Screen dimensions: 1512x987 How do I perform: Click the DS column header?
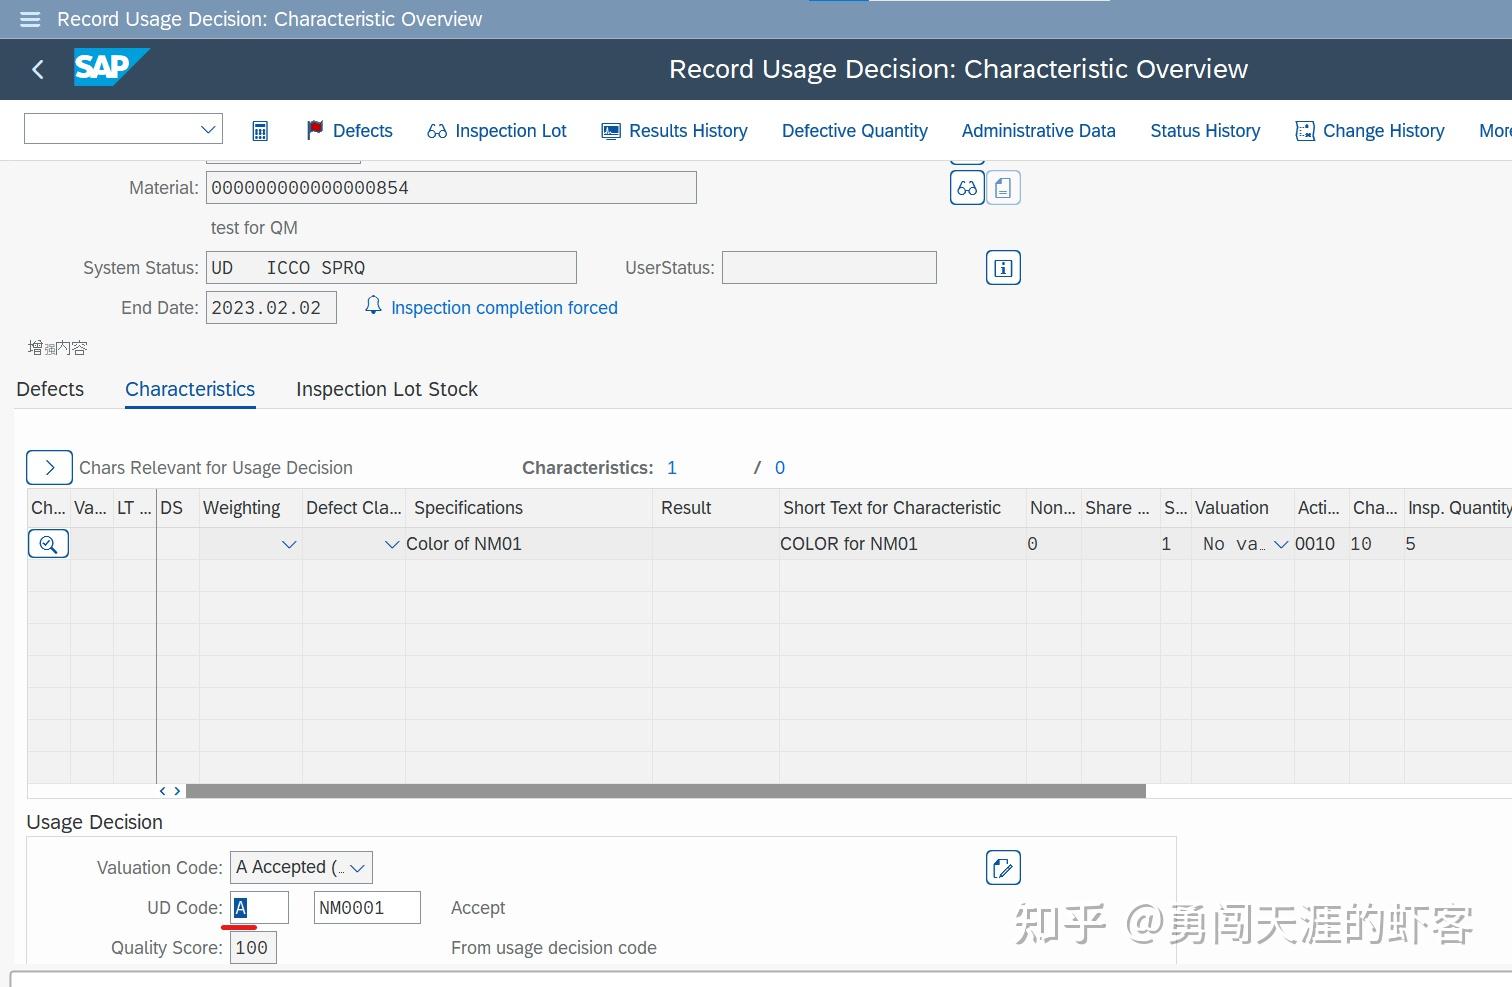point(177,508)
